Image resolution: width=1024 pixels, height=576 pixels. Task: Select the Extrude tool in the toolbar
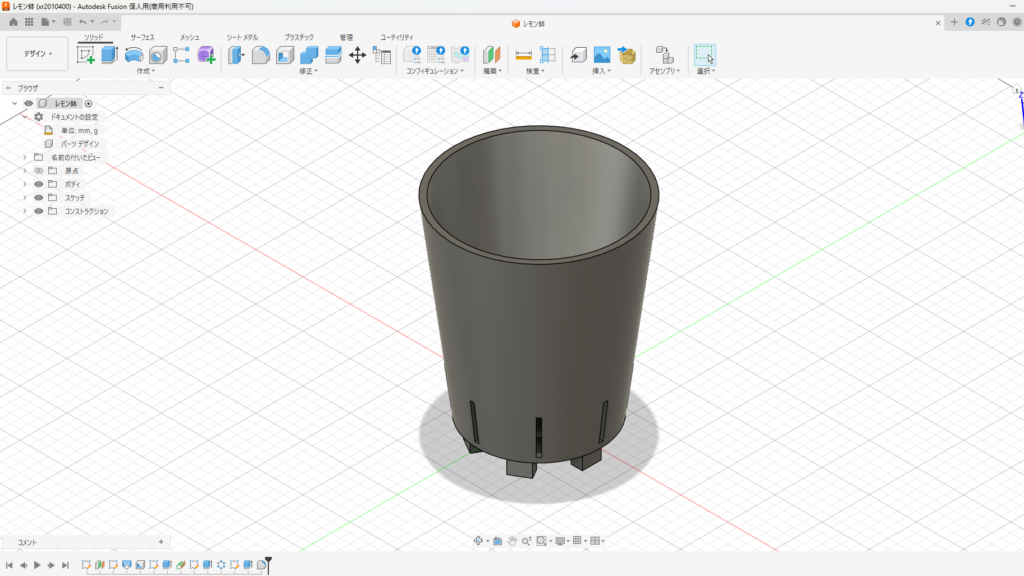pyautogui.click(x=109, y=55)
